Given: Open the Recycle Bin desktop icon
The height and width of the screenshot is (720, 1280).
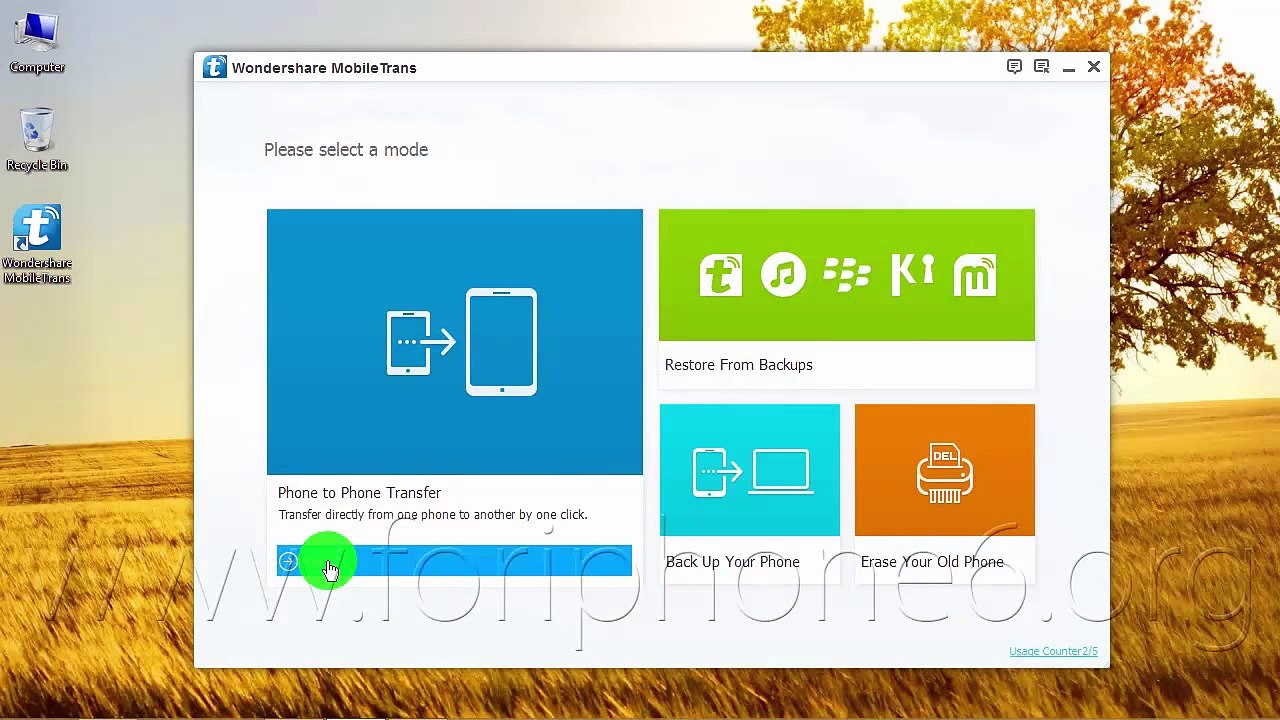Looking at the screenshot, I should [x=37, y=140].
